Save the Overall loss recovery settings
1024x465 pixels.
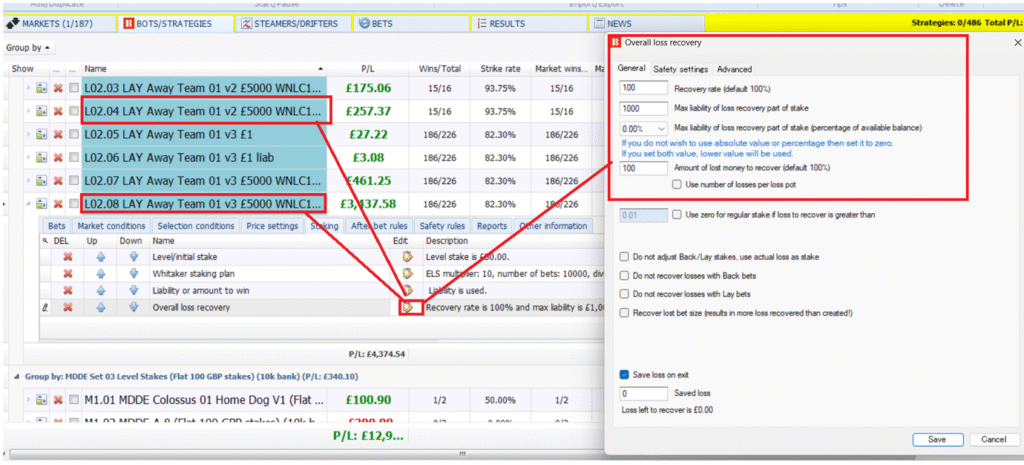click(x=936, y=440)
